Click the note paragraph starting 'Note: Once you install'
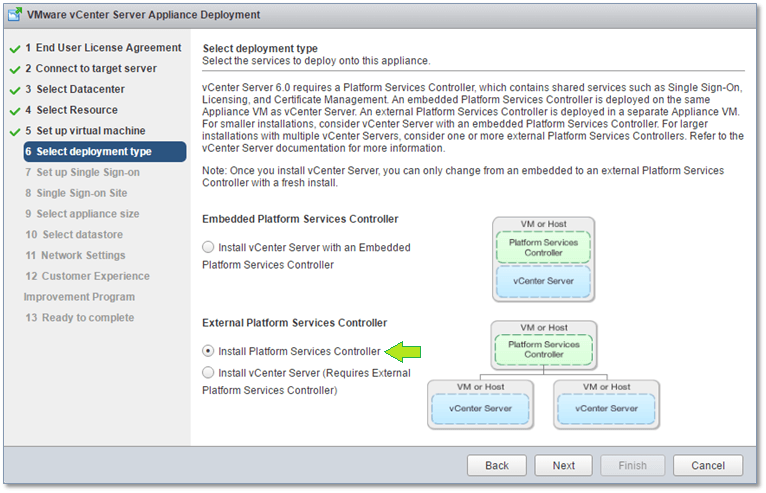The width and height of the screenshot is (766, 493). (463, 176)
